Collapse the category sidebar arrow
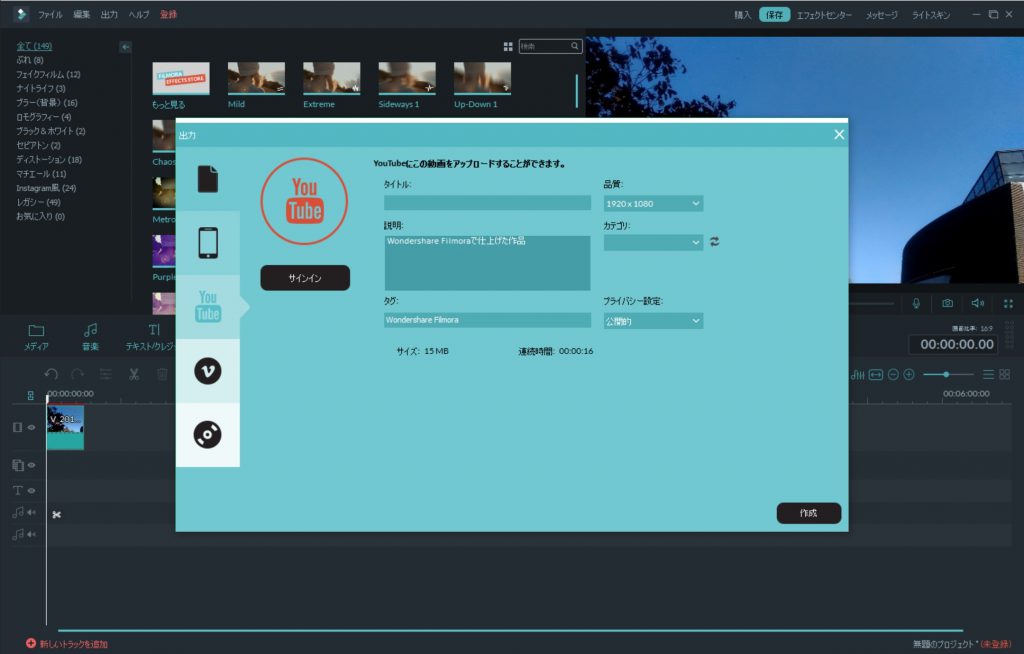 [x=125, y=46]
